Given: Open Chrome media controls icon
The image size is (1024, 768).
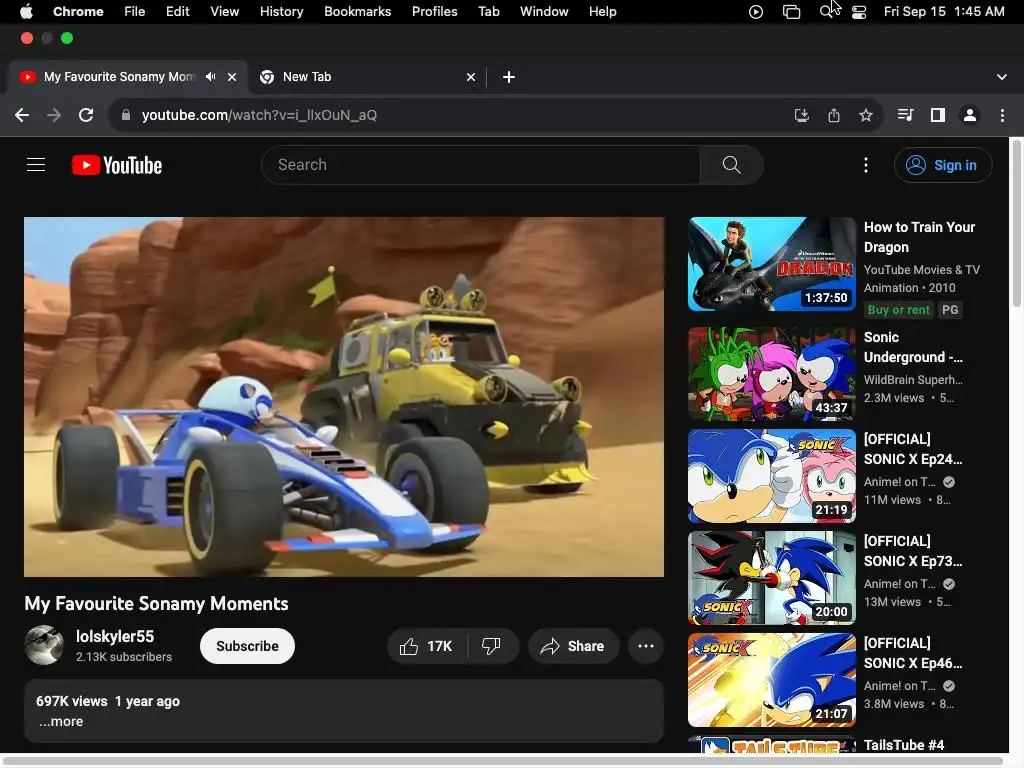Looking at the screenshot, I should [x=905, y=115].
